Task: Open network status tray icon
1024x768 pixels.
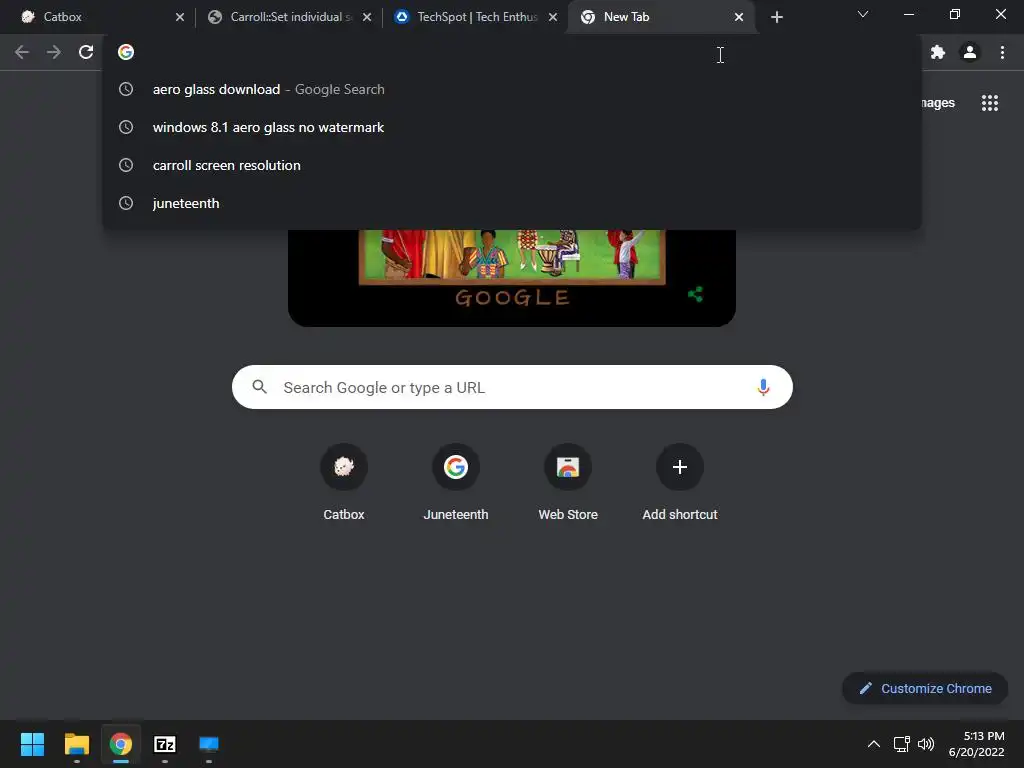Action: (x=902, y=744)
